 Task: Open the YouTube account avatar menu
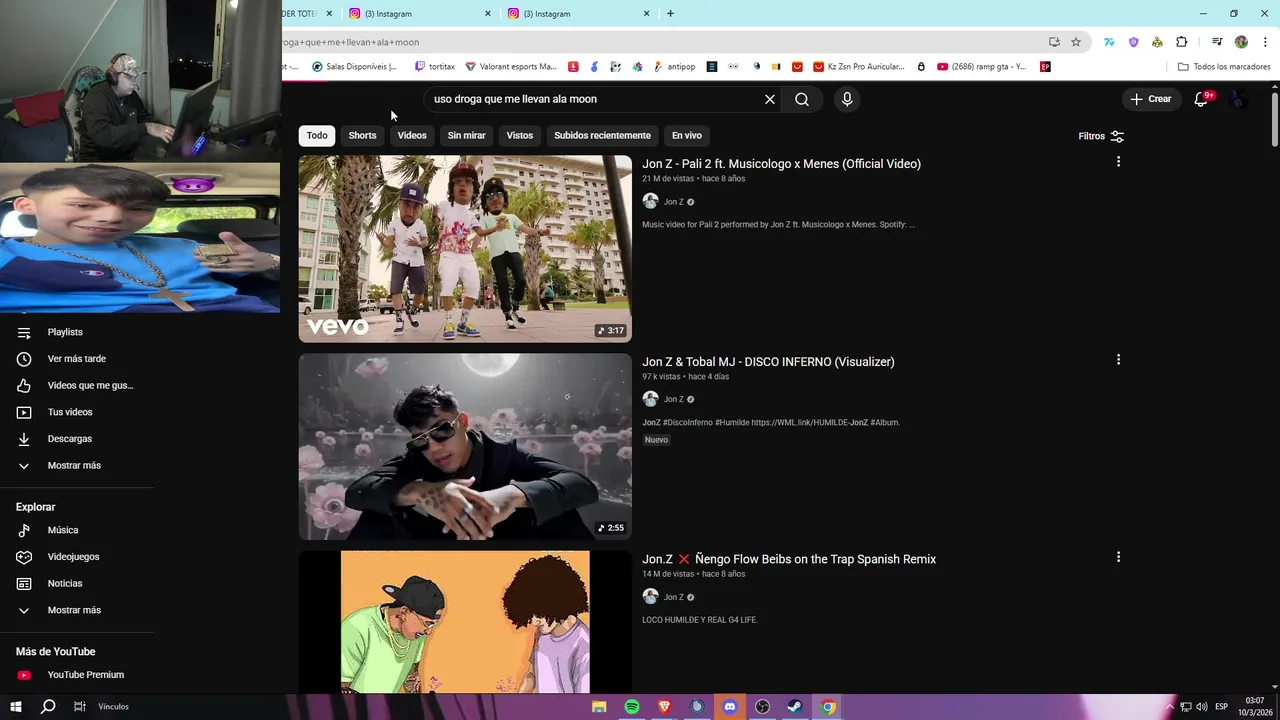click(x=1238, y=99)
